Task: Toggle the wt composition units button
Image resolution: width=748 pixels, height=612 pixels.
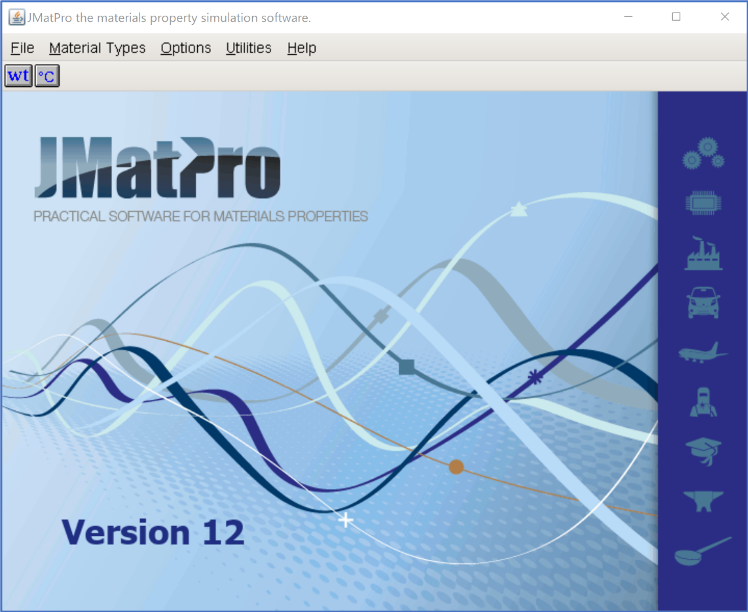Action: [x=19, y=75]
